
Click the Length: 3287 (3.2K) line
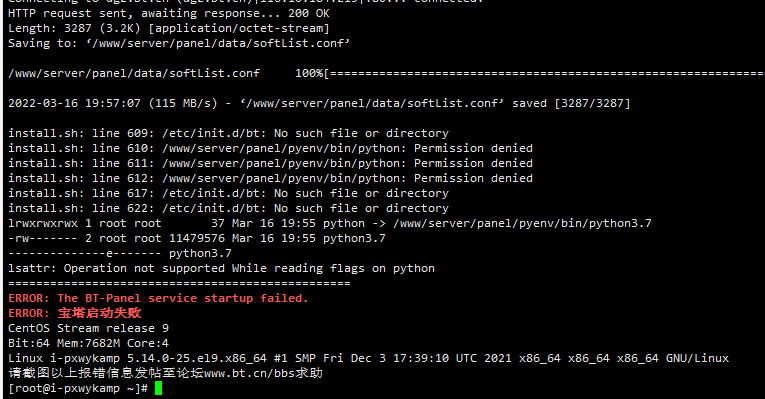(169, 28)
